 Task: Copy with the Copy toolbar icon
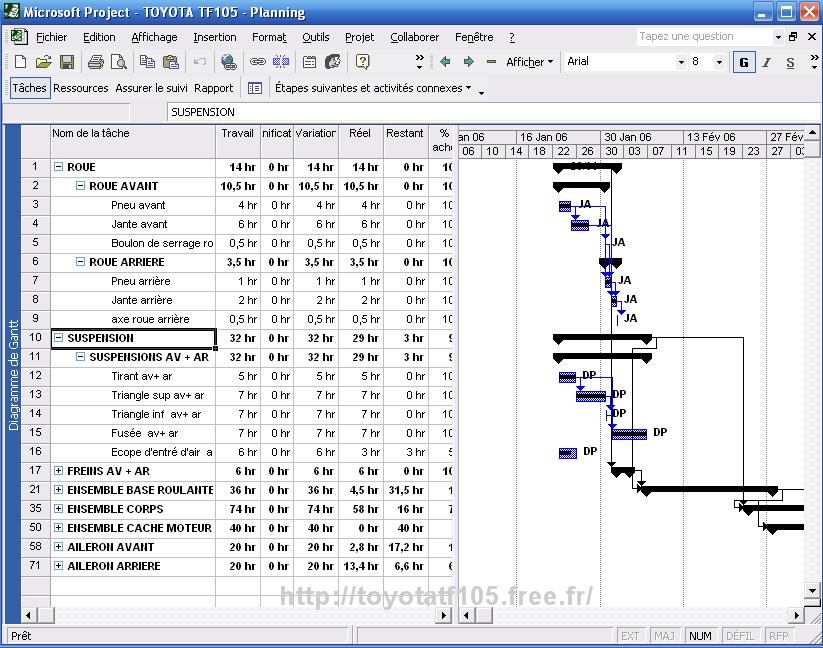tap(147, 62)
